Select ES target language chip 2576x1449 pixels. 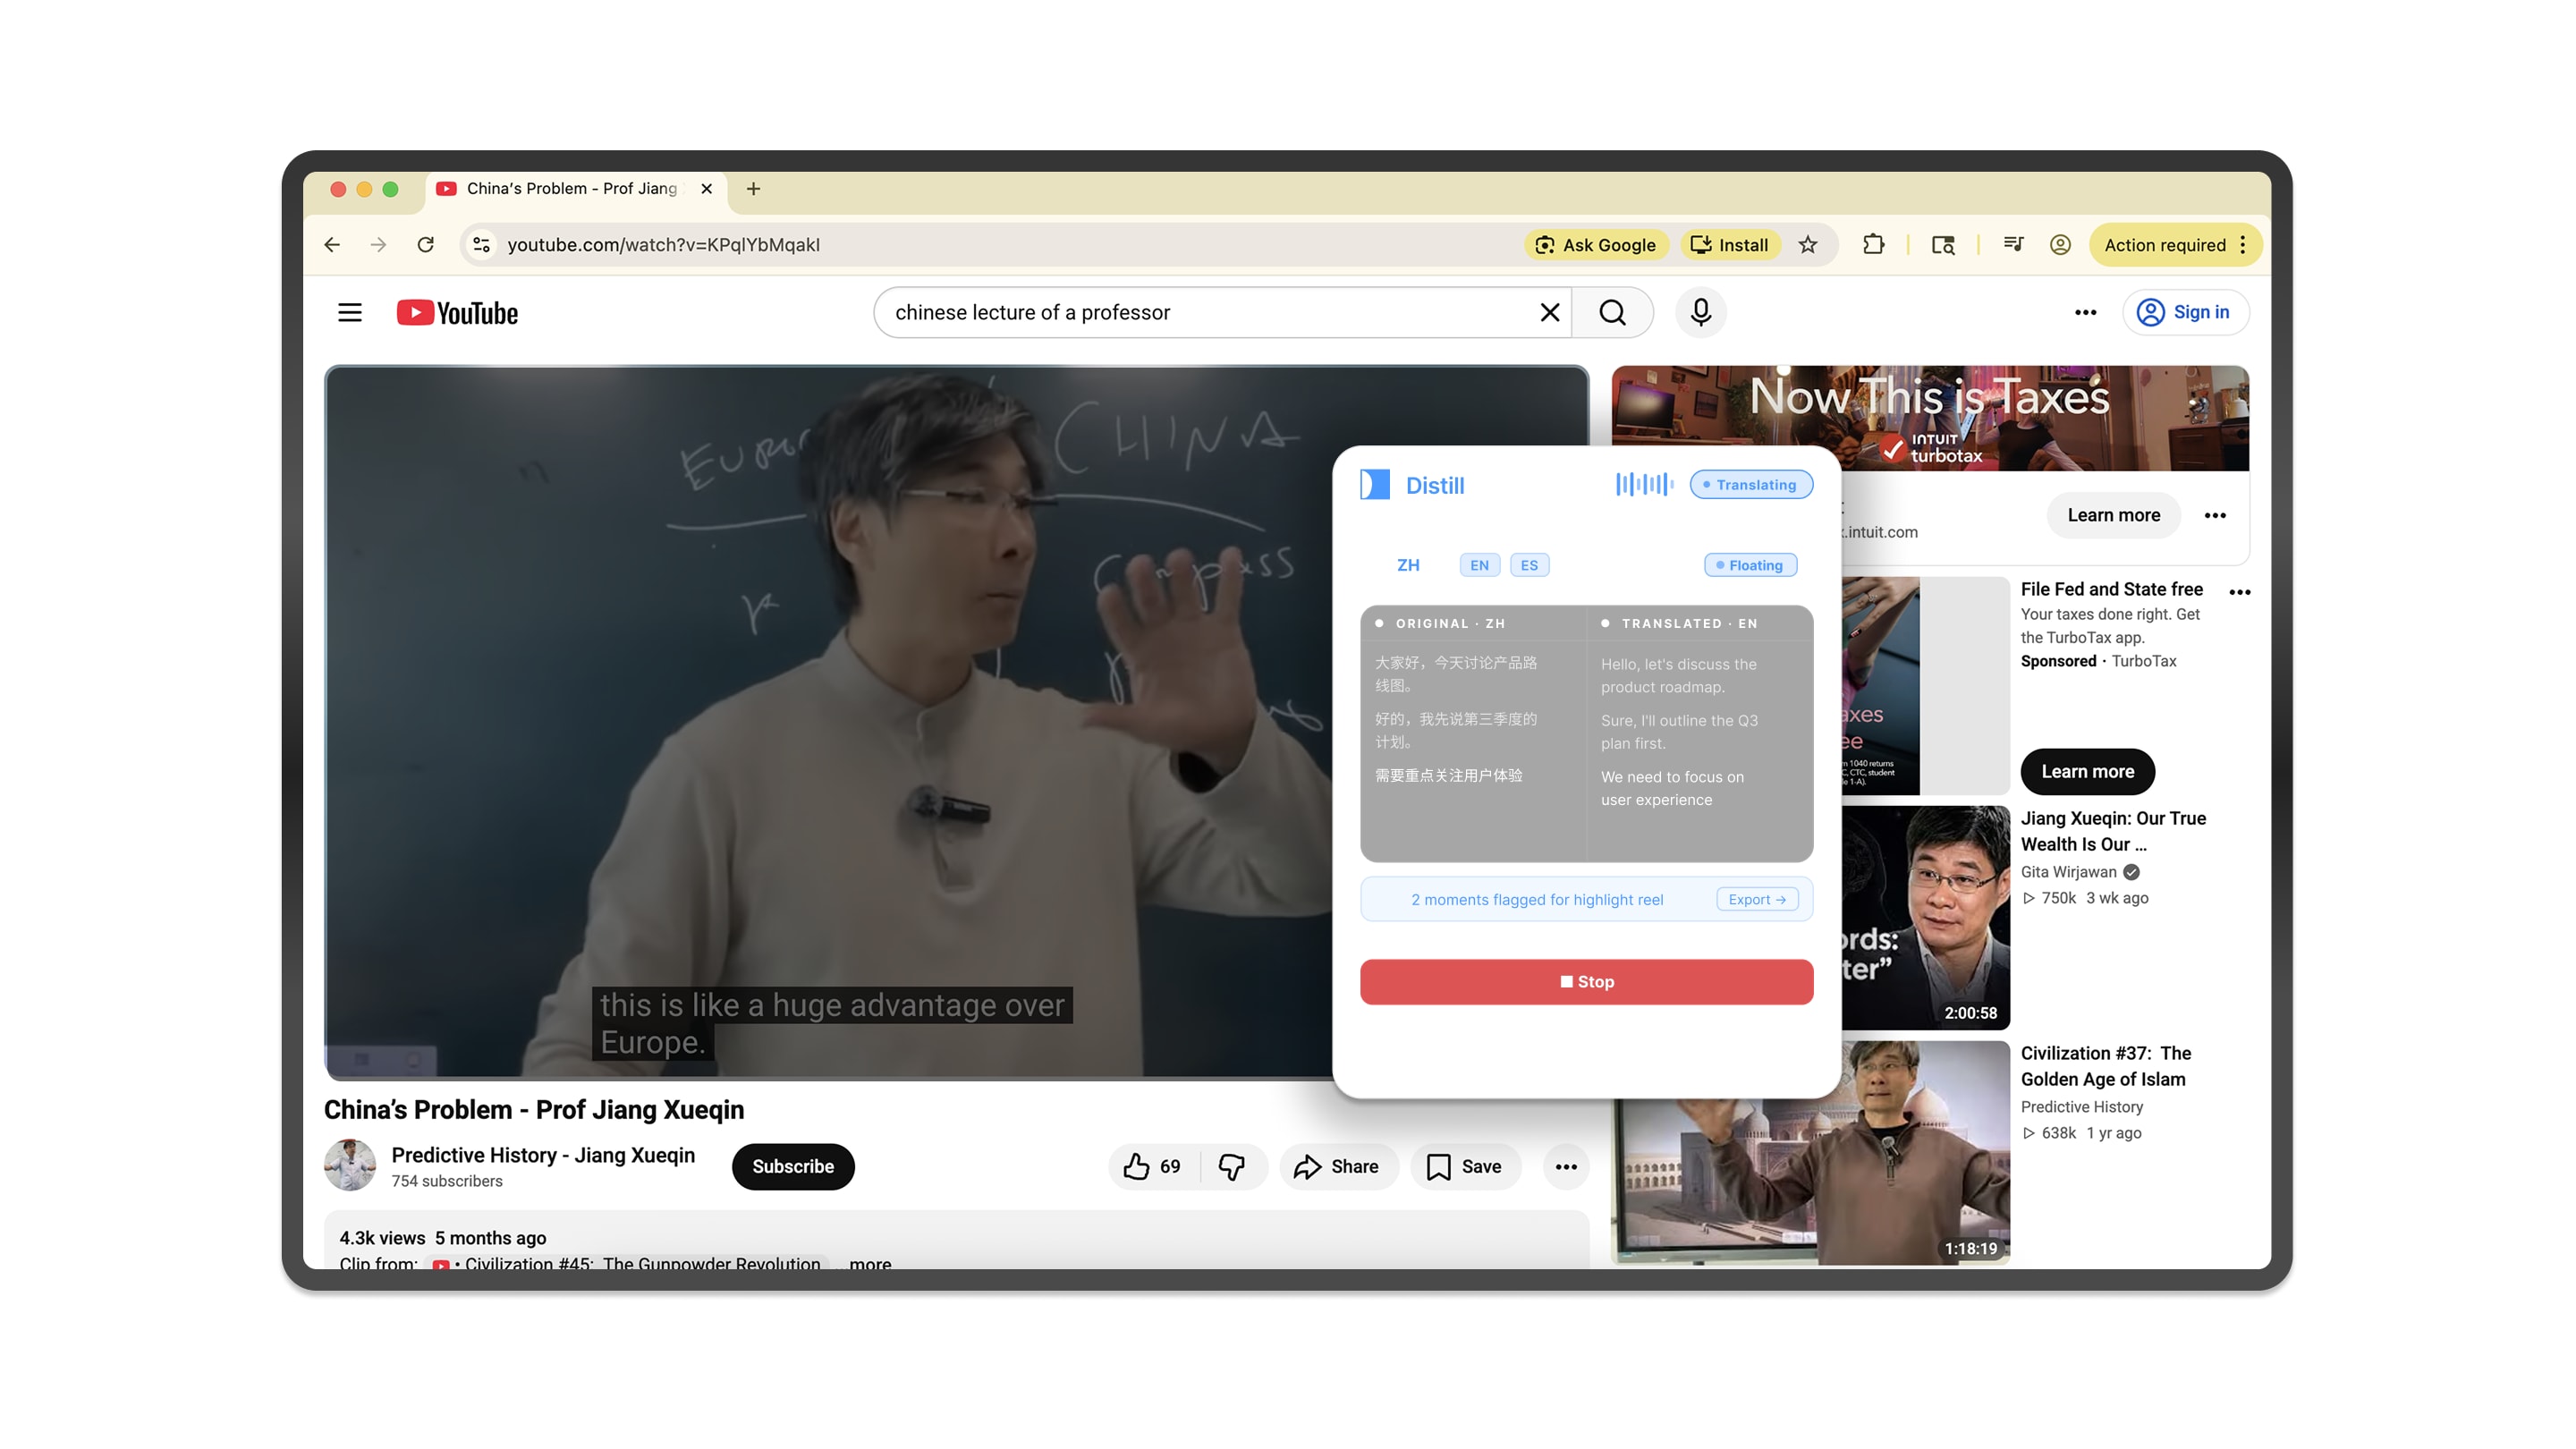pyautogui.click(x=1529, y=565)
